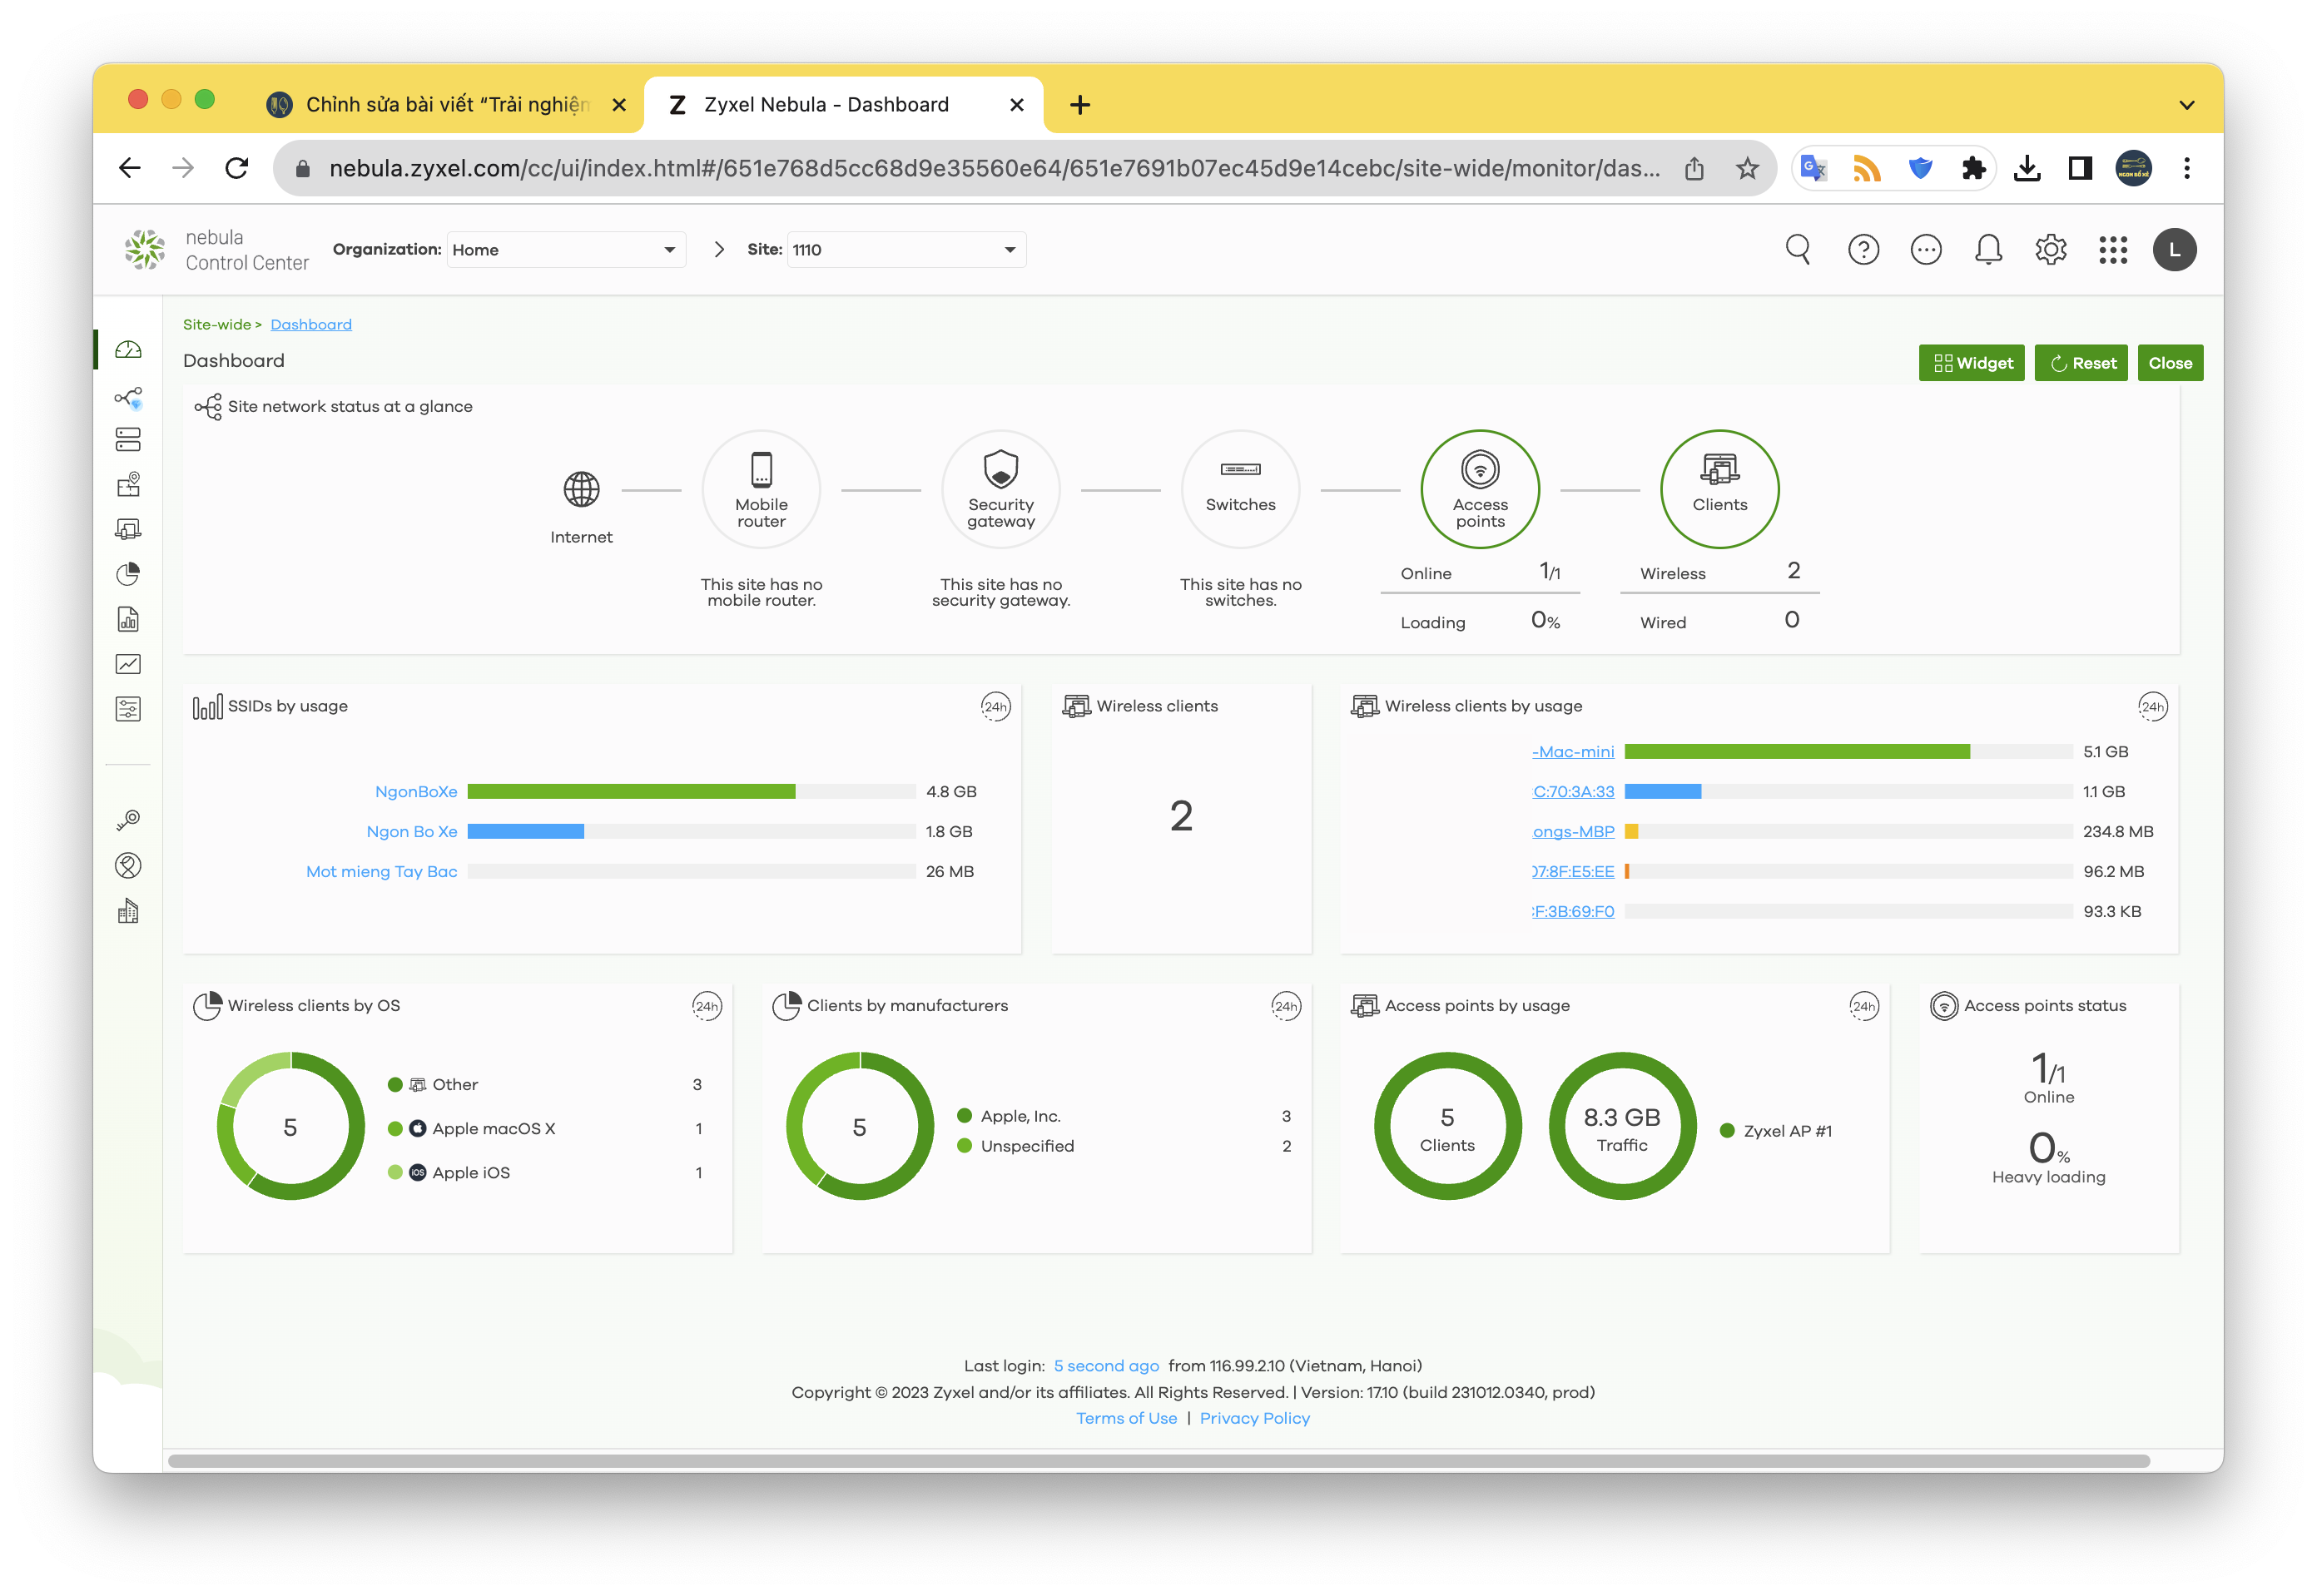The image size is (2317, 1596).
Task: Open the settings gear in Nebula header
Action: tap(2050, 249)
